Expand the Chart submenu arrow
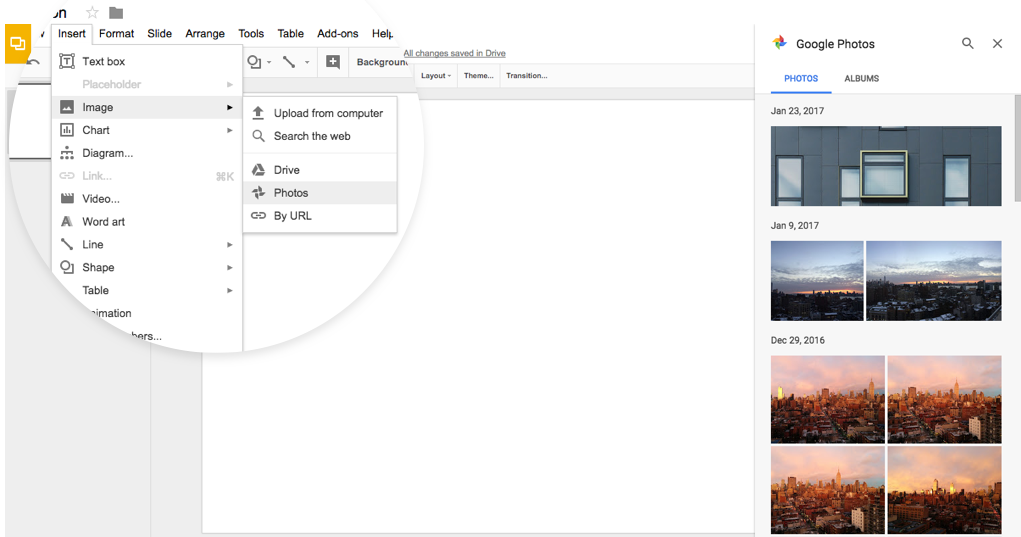Image resolution: width=1021 pixels, height=537 pixels. click(x=230, y=130)
